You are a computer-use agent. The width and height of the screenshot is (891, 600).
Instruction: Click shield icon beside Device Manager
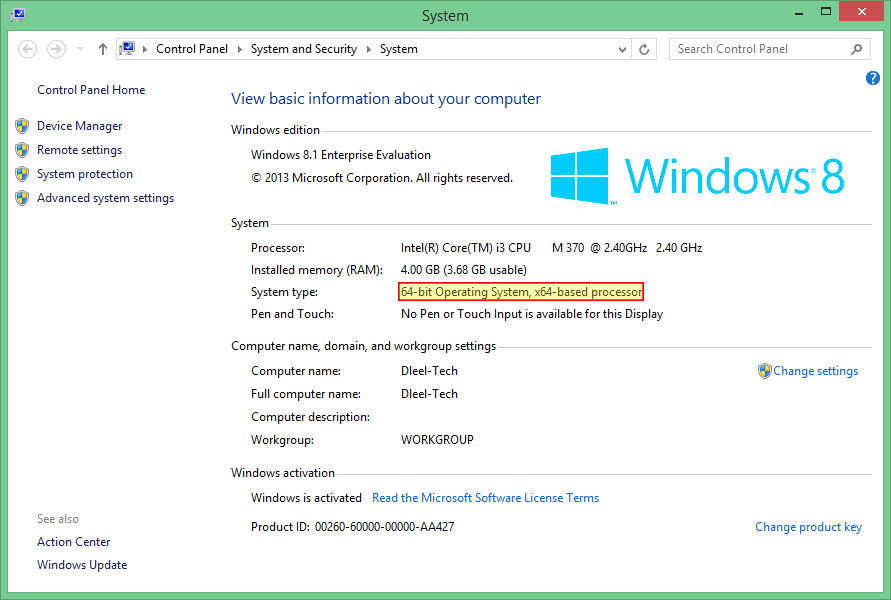22,126
